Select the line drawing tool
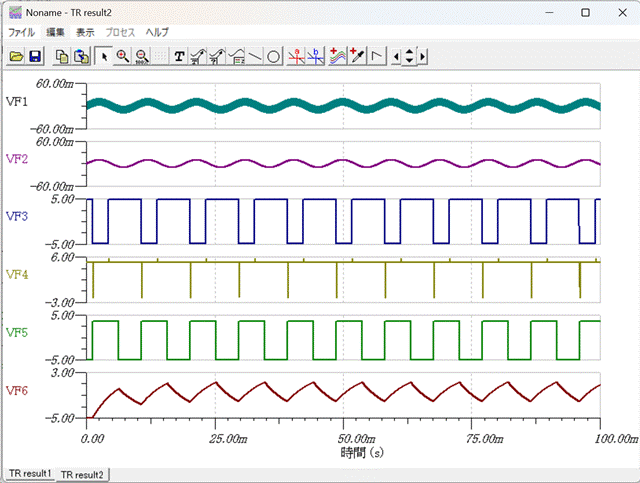The height and width of the screenshot is (483, 640). (x=255, y=57)
